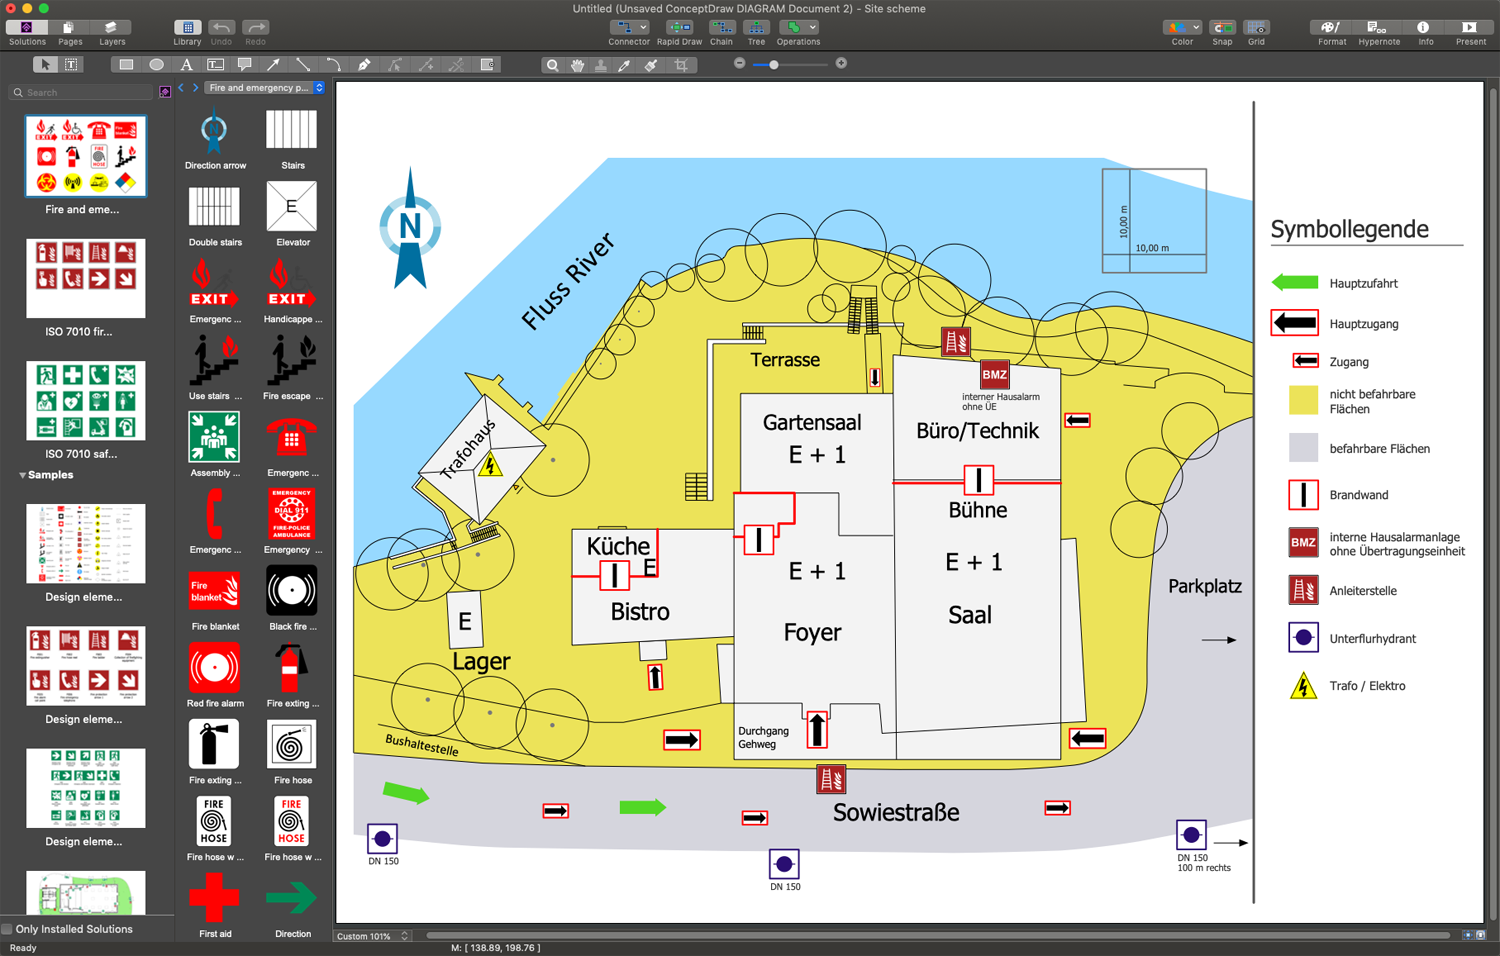This screenshot has width=1500, height=956.
Task: Toggle Only Installed Solutions checkbox
Action: [x=8, y=929]
